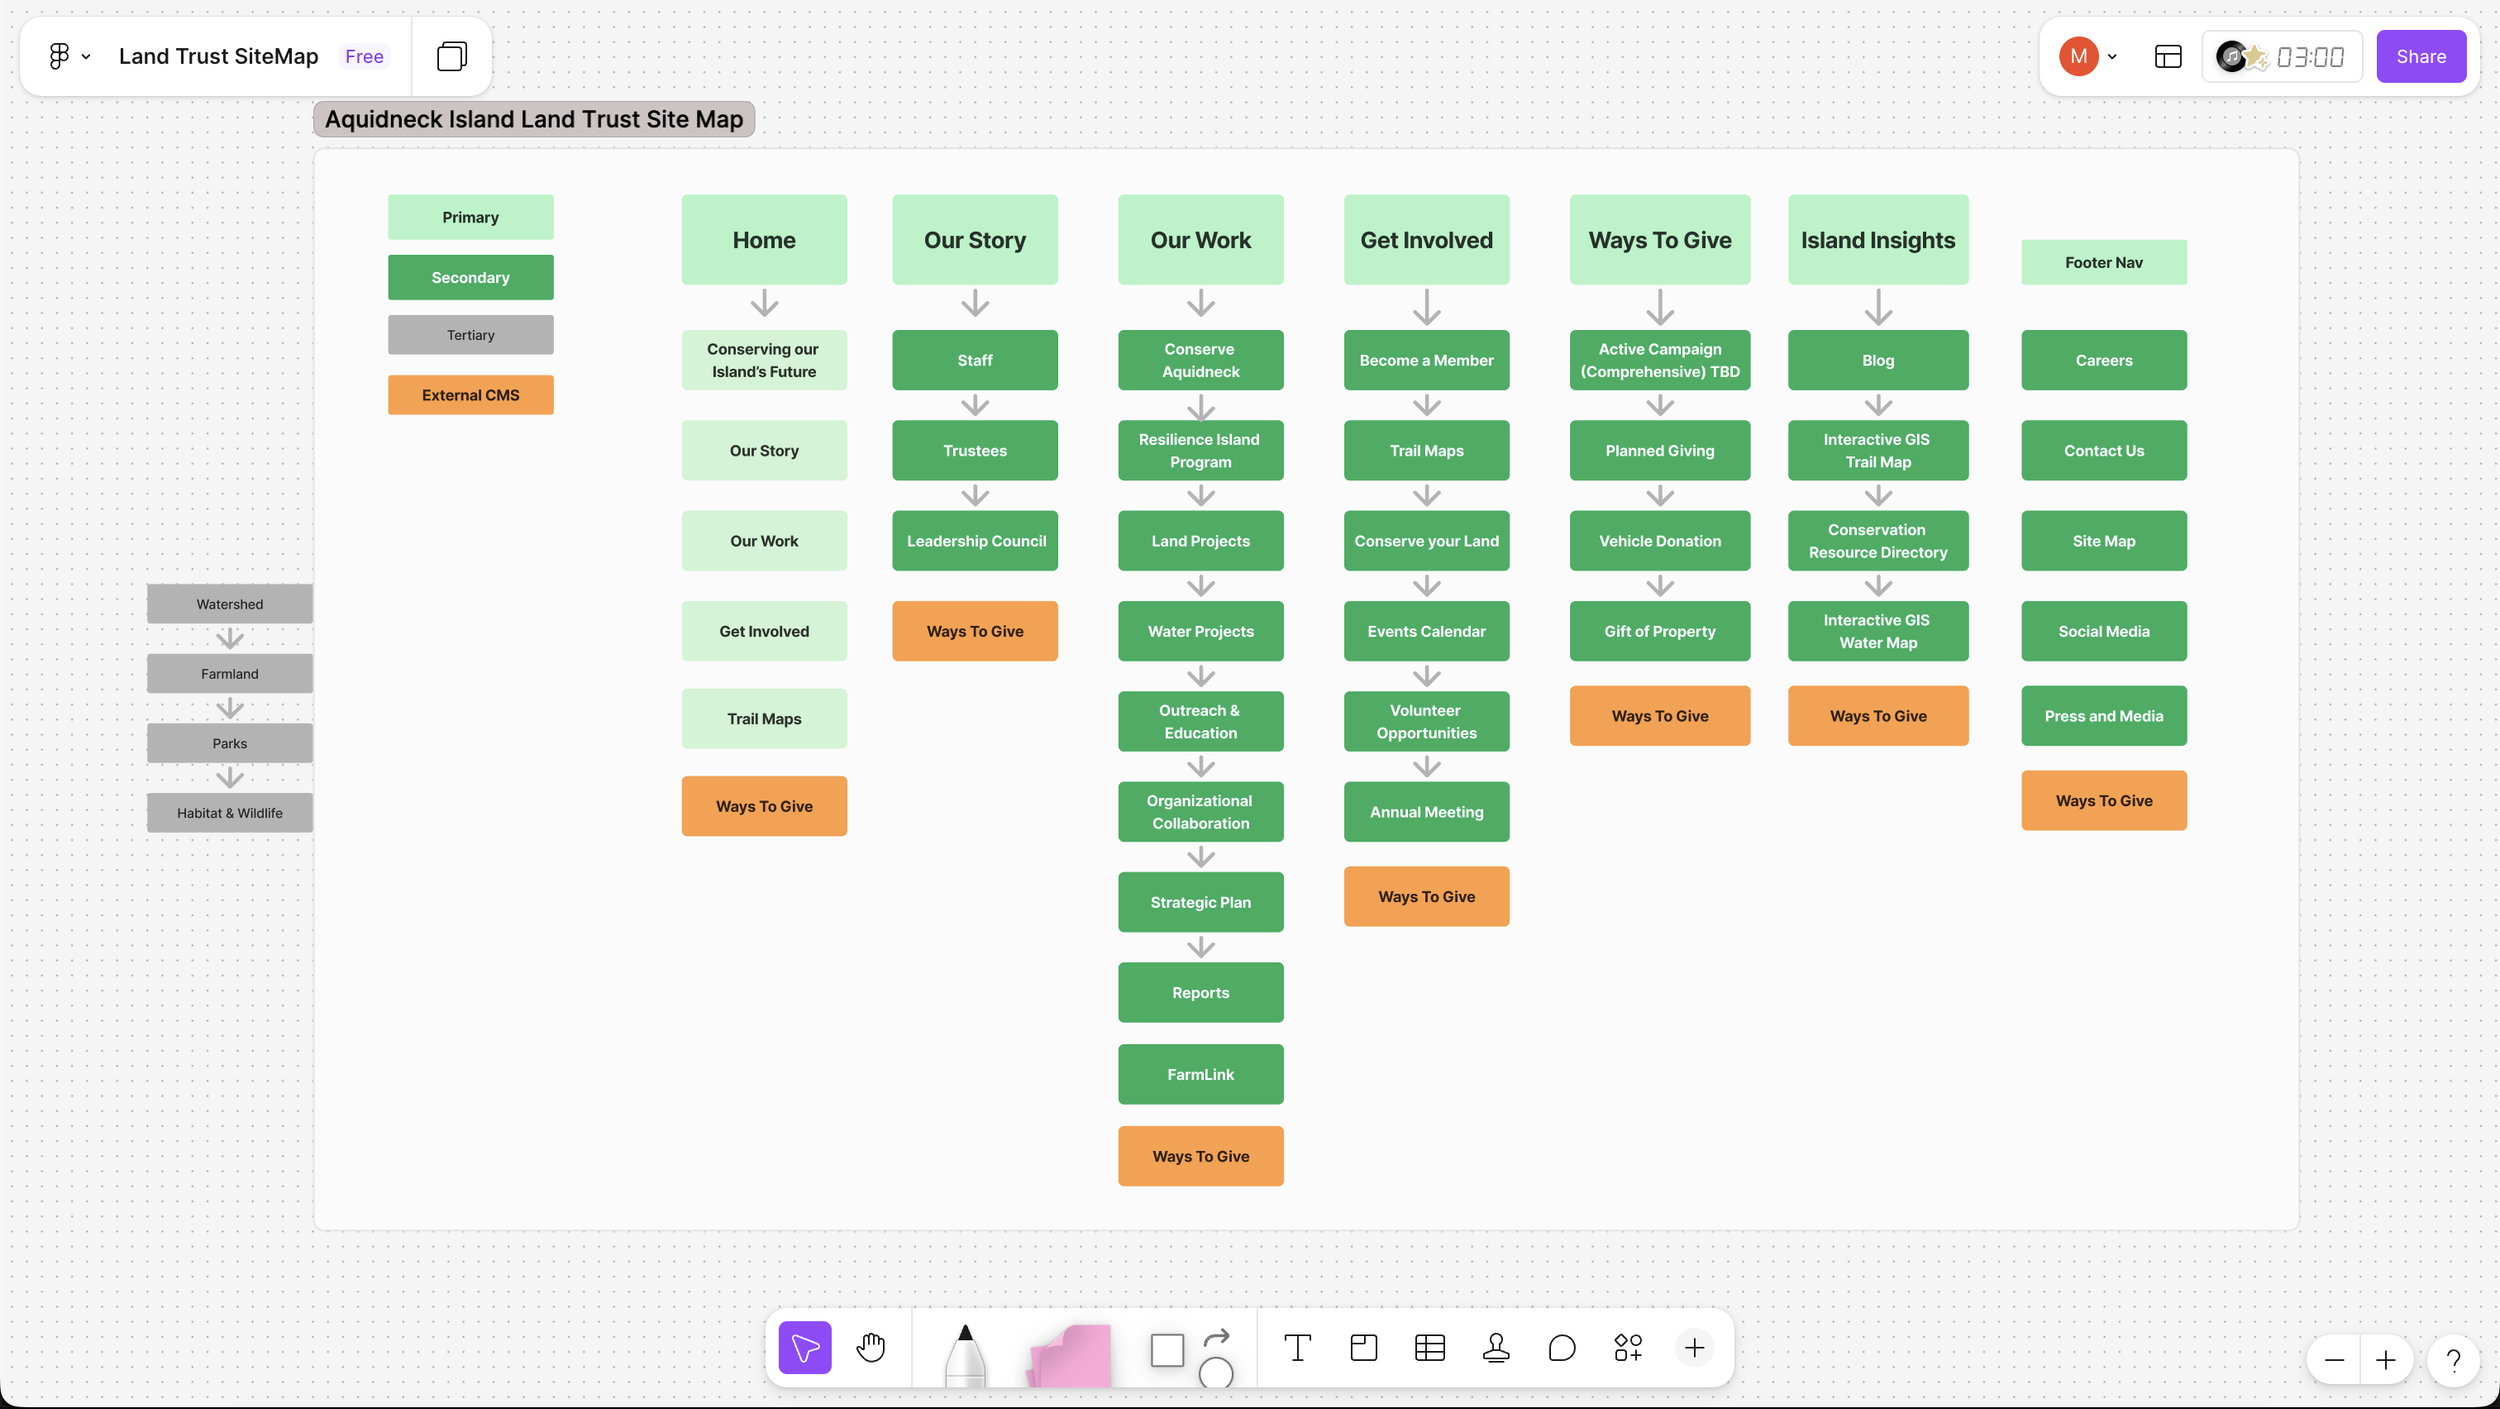Click the plus more-tools button in toolbar
The height and width of the screenshot is (1409, 2500).
pos(1694,1347)
